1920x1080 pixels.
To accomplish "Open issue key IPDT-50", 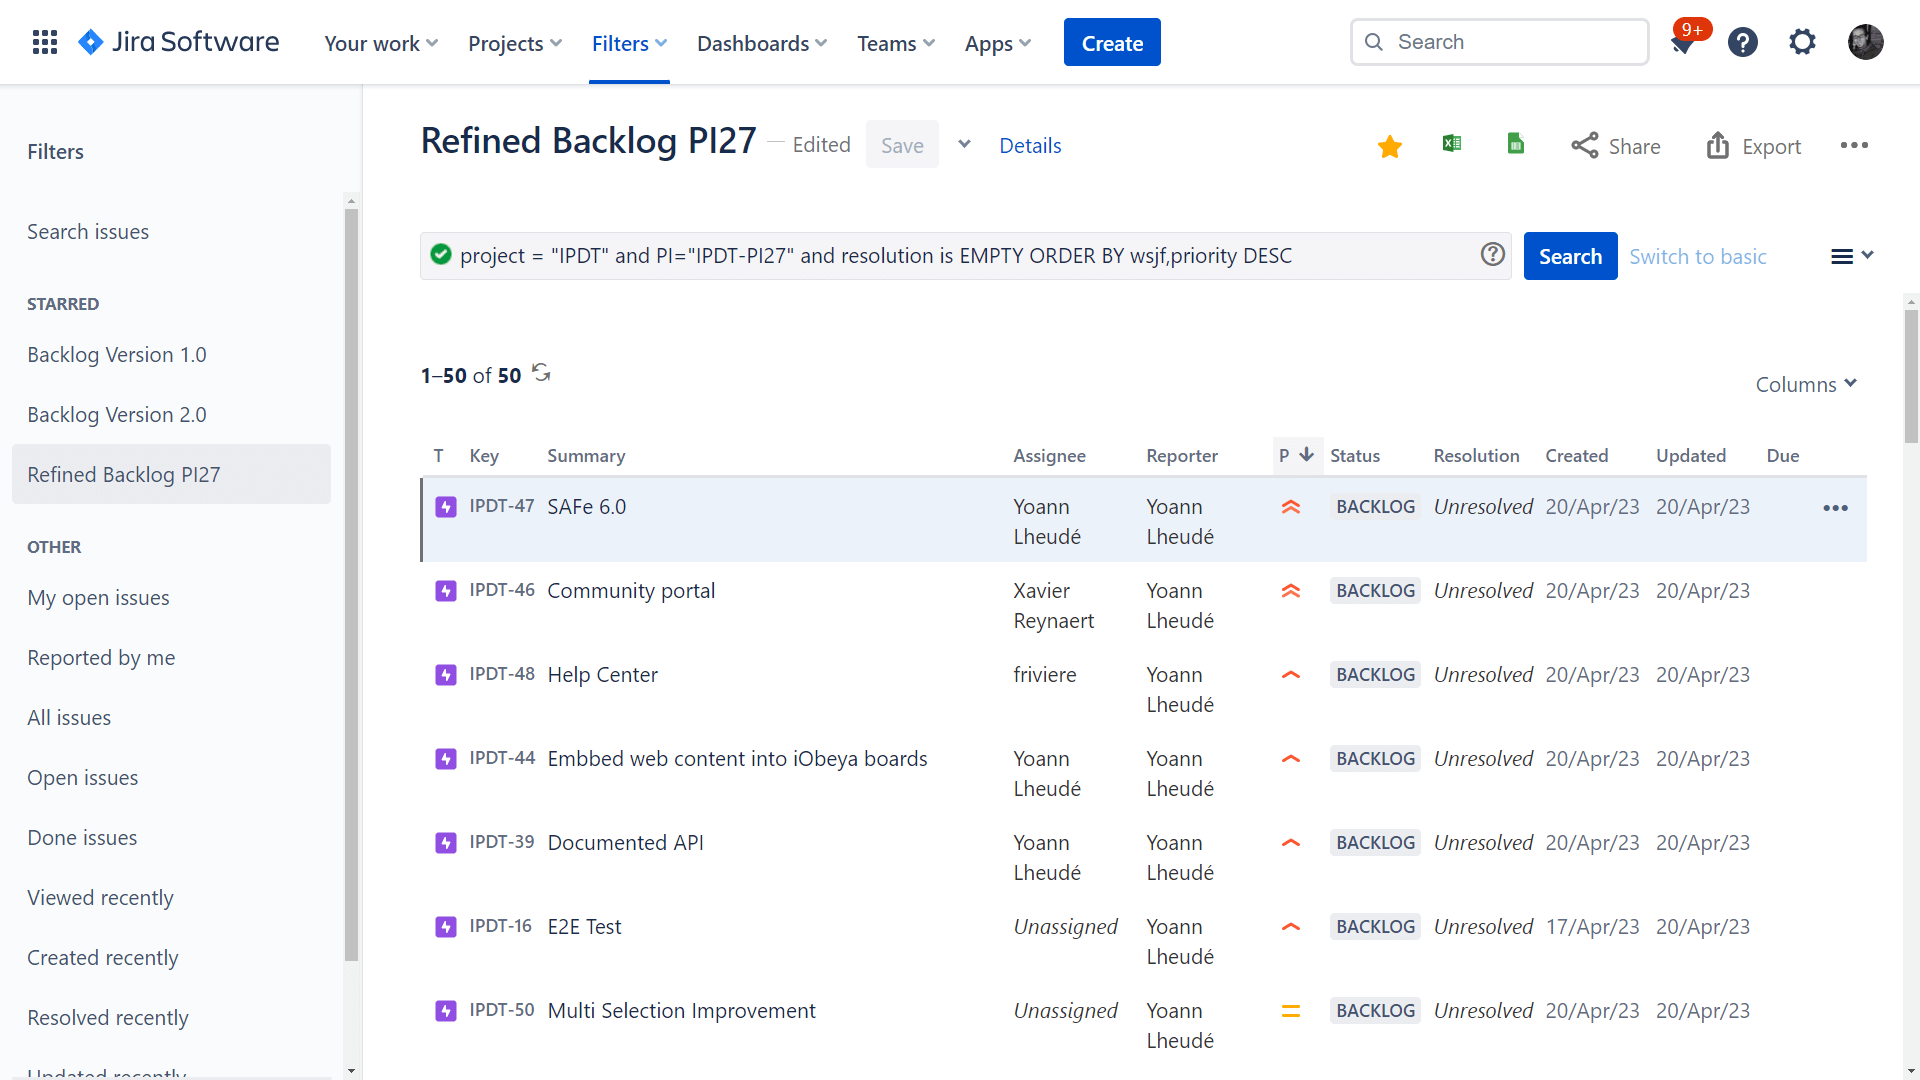I will 502,1010.
